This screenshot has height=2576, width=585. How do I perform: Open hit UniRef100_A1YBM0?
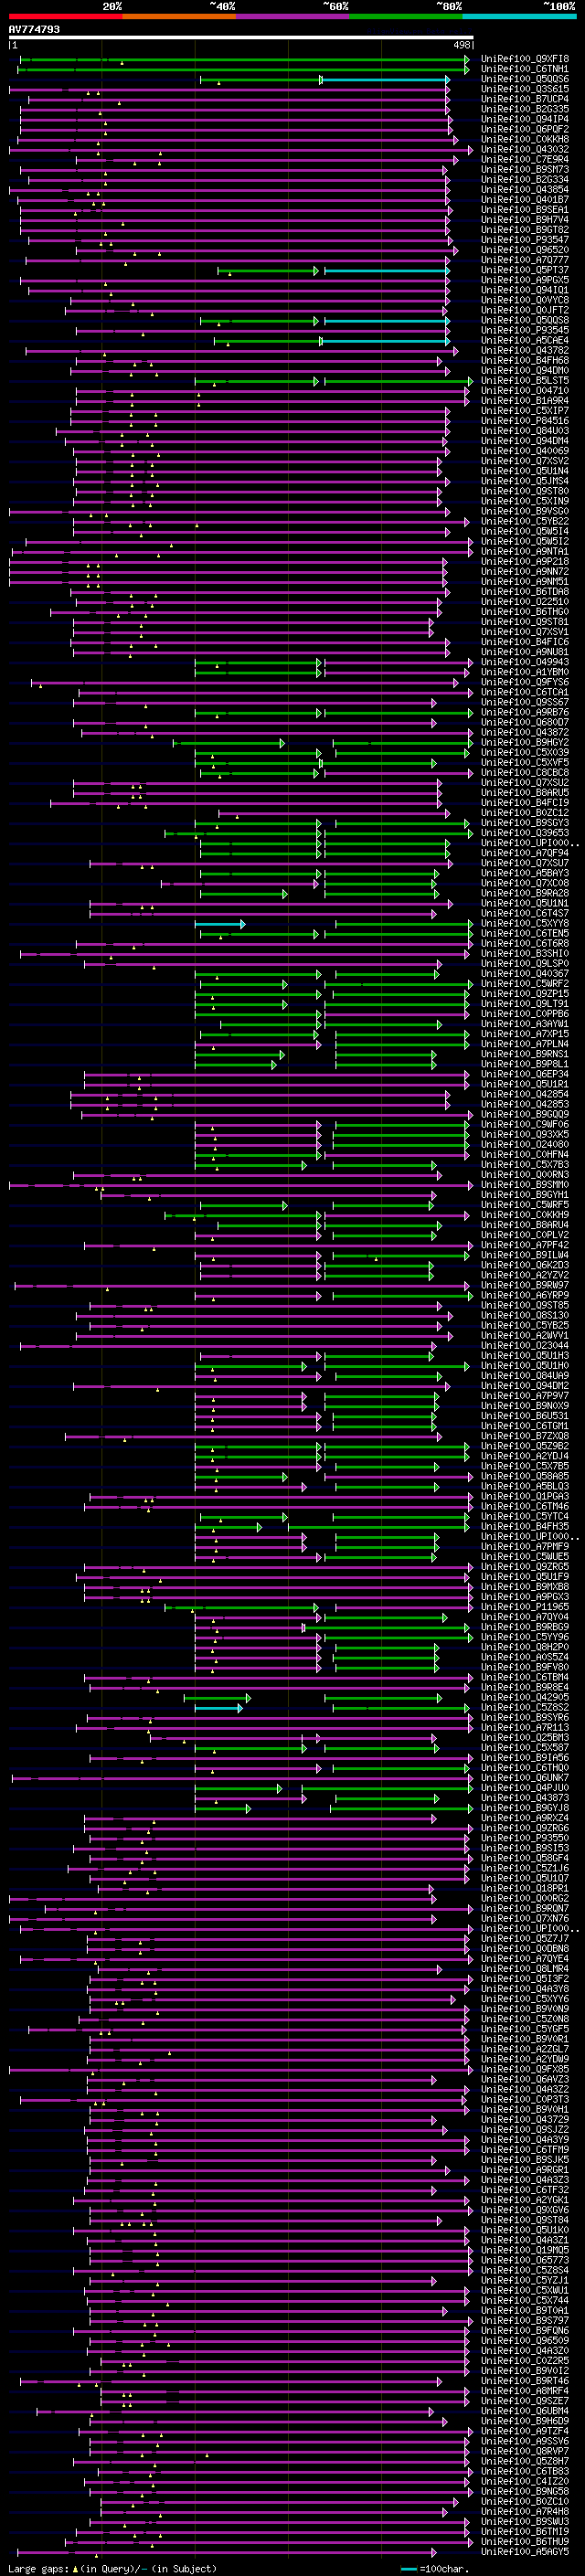(x=525, y=672)
